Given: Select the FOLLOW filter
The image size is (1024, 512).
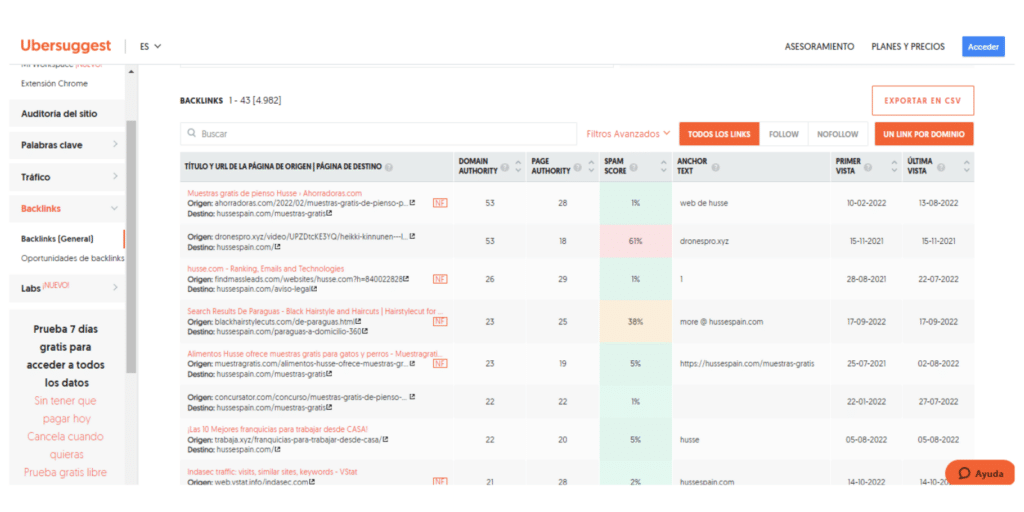Looking at the screenshot, I should click(784, 134).
